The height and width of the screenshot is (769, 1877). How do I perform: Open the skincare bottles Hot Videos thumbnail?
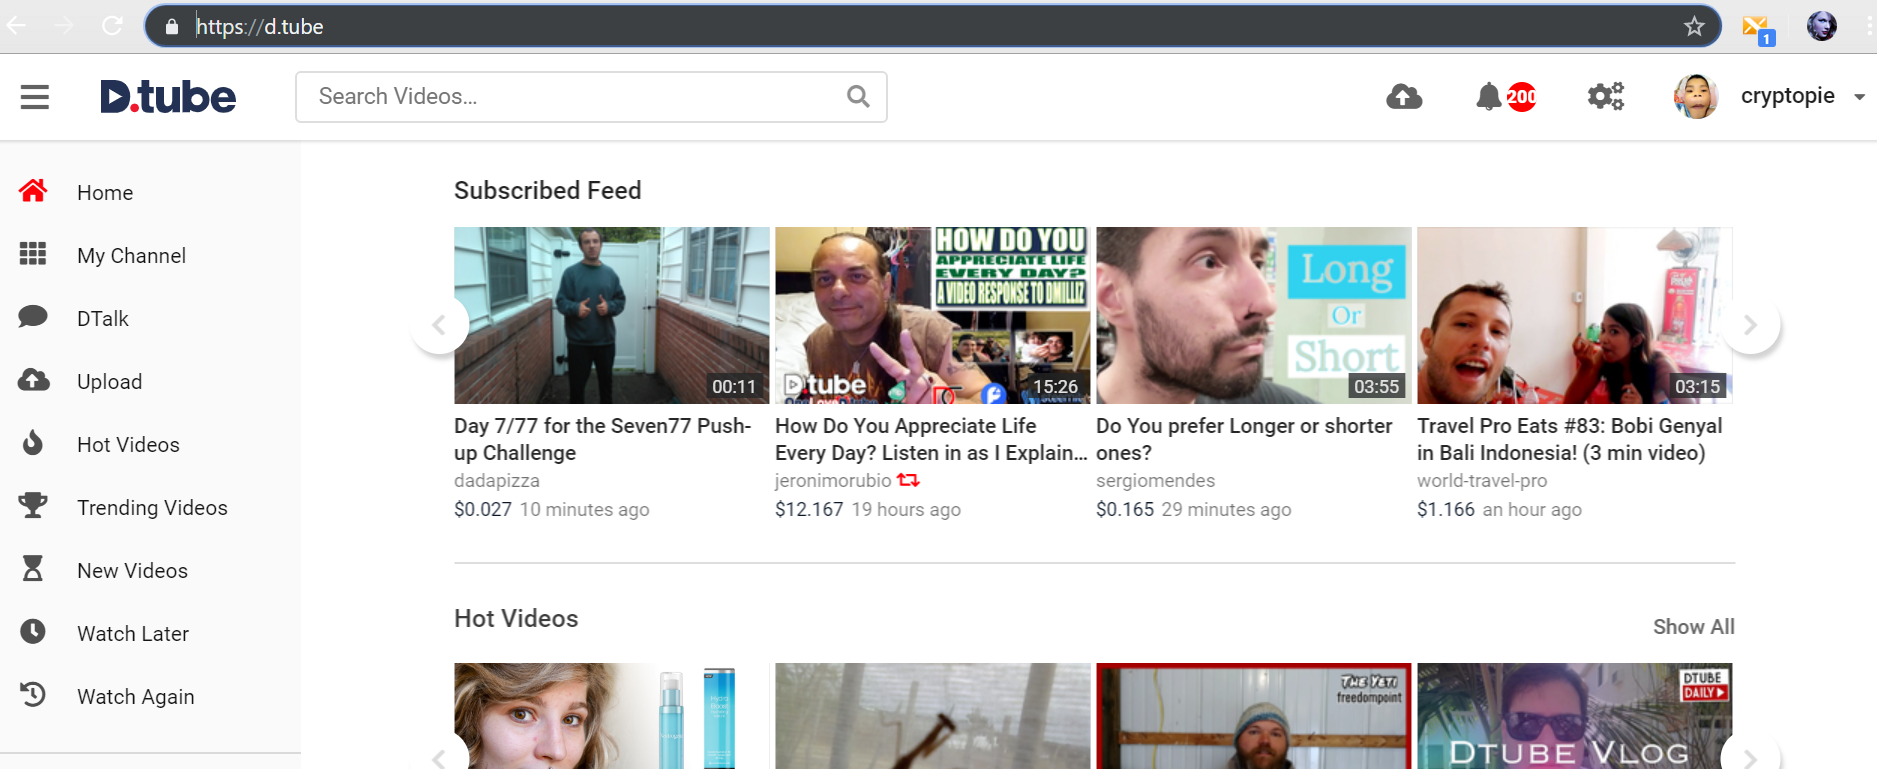(x=612, y=716)
